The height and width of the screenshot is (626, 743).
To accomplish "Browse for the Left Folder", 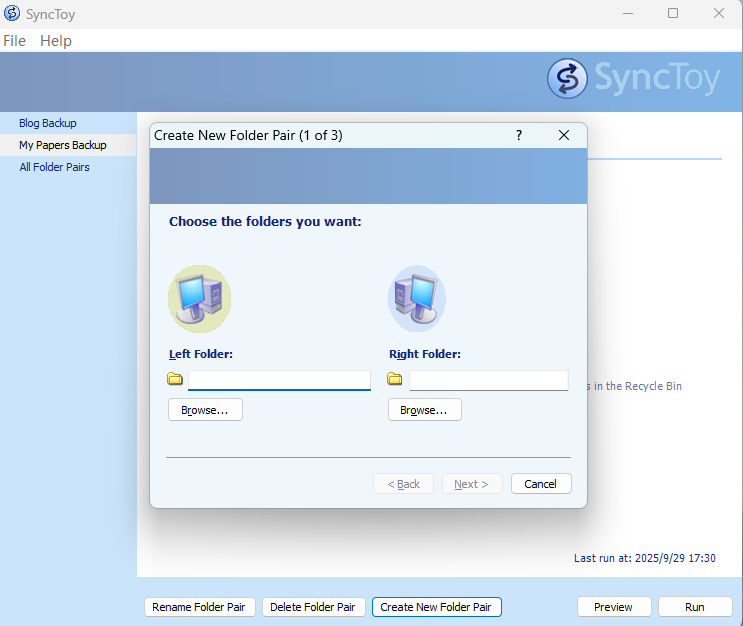I will (205, 409).
